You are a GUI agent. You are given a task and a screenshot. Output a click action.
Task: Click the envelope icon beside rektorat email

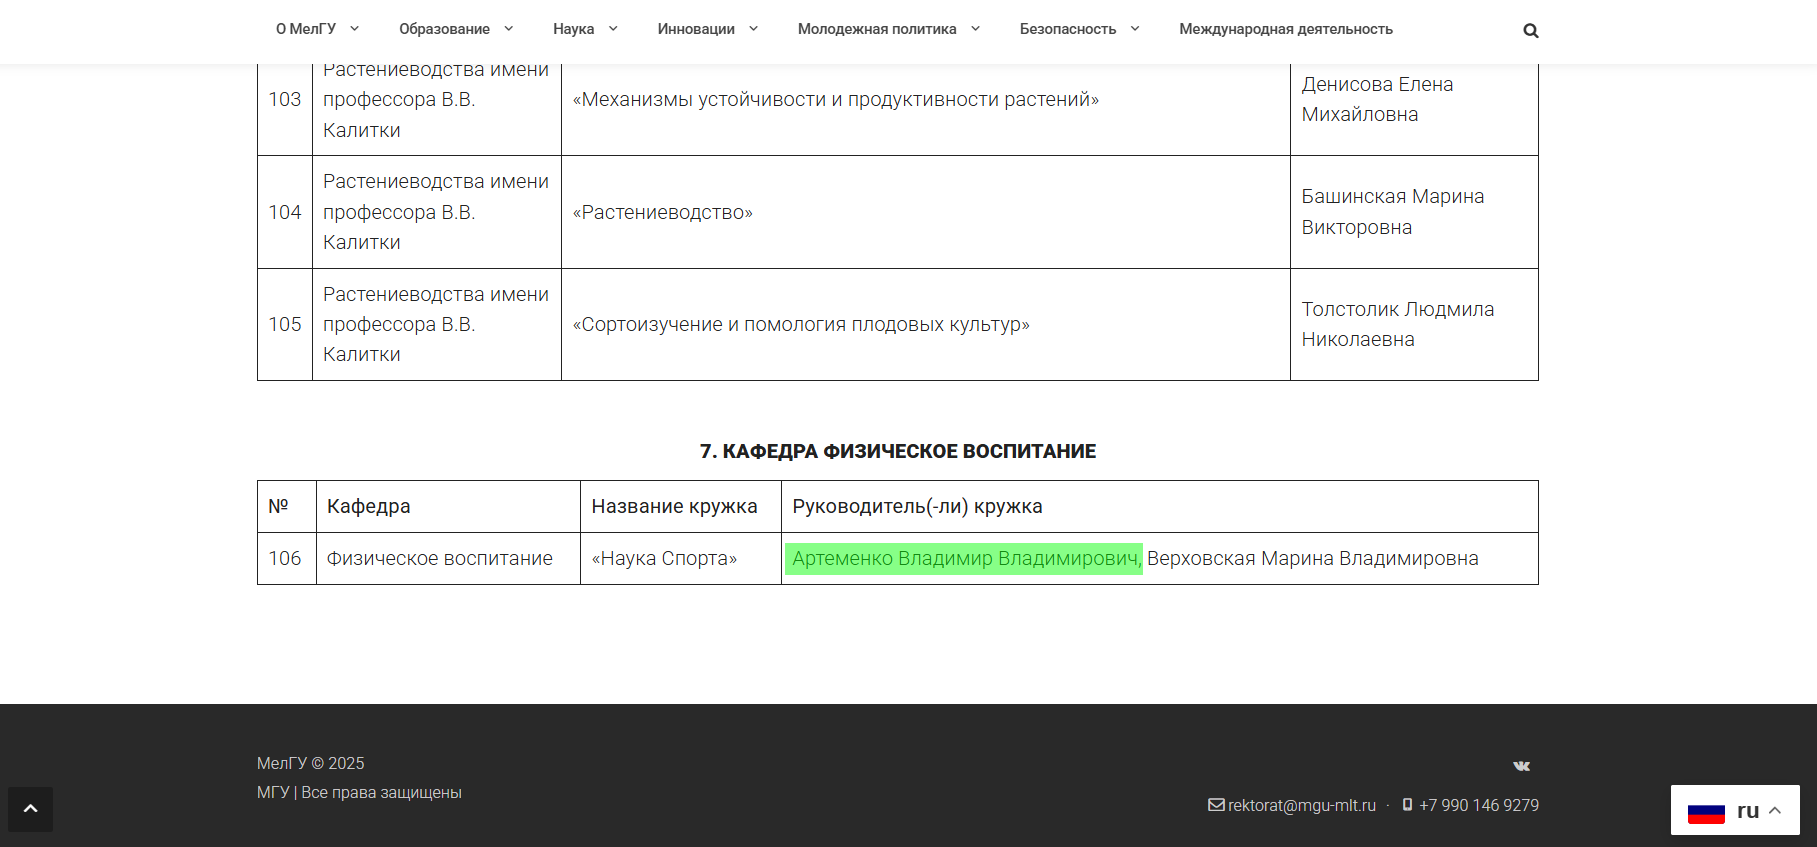click(x=1216, y=805)
